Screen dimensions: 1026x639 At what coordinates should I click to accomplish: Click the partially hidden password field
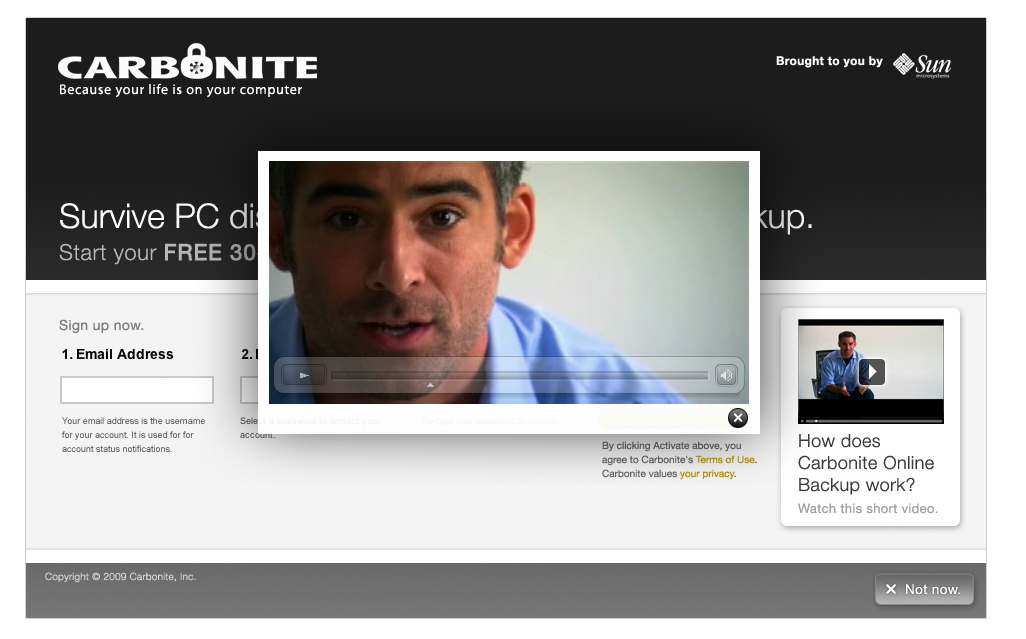[x=249, y=390]
